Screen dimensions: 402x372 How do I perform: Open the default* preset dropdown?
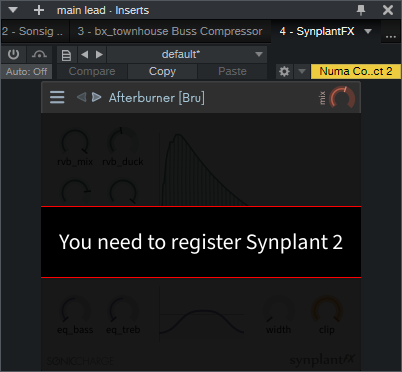(x=187, y=54)
